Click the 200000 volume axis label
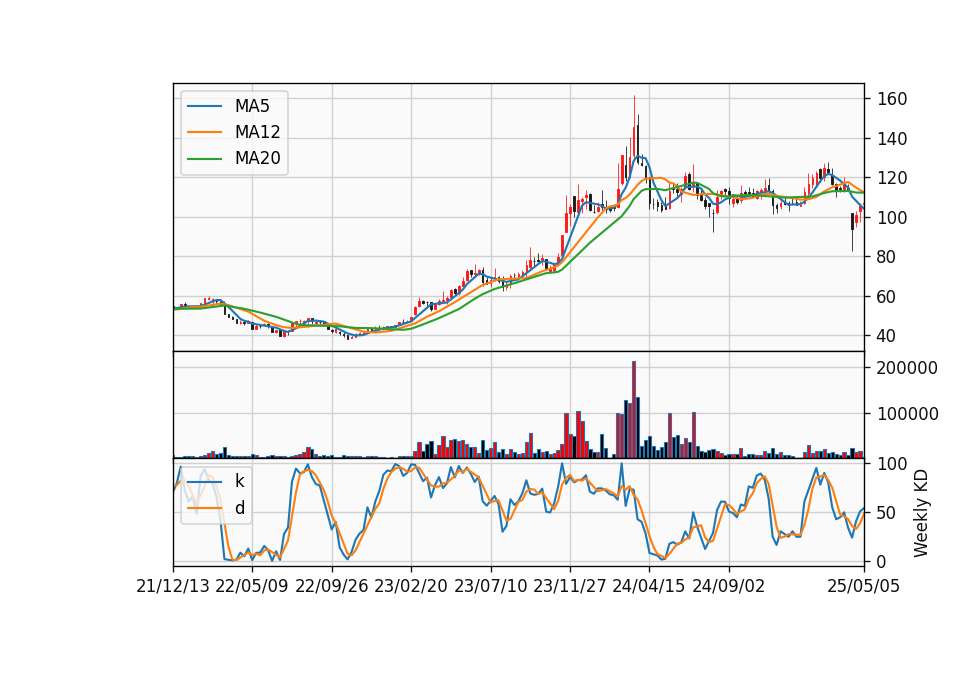Image resolution: width=960 pixels, height=690 pixels. tap(907, 368)
